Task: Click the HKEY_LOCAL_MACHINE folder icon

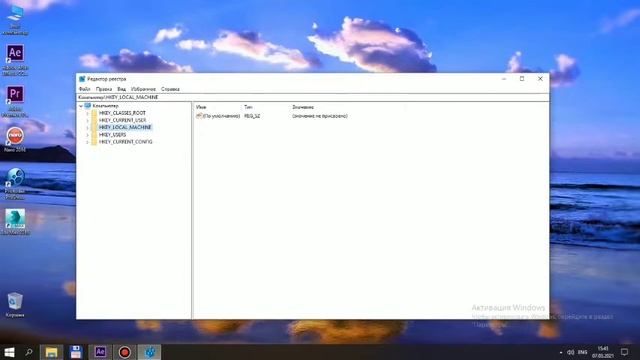Action: point(94,127)
